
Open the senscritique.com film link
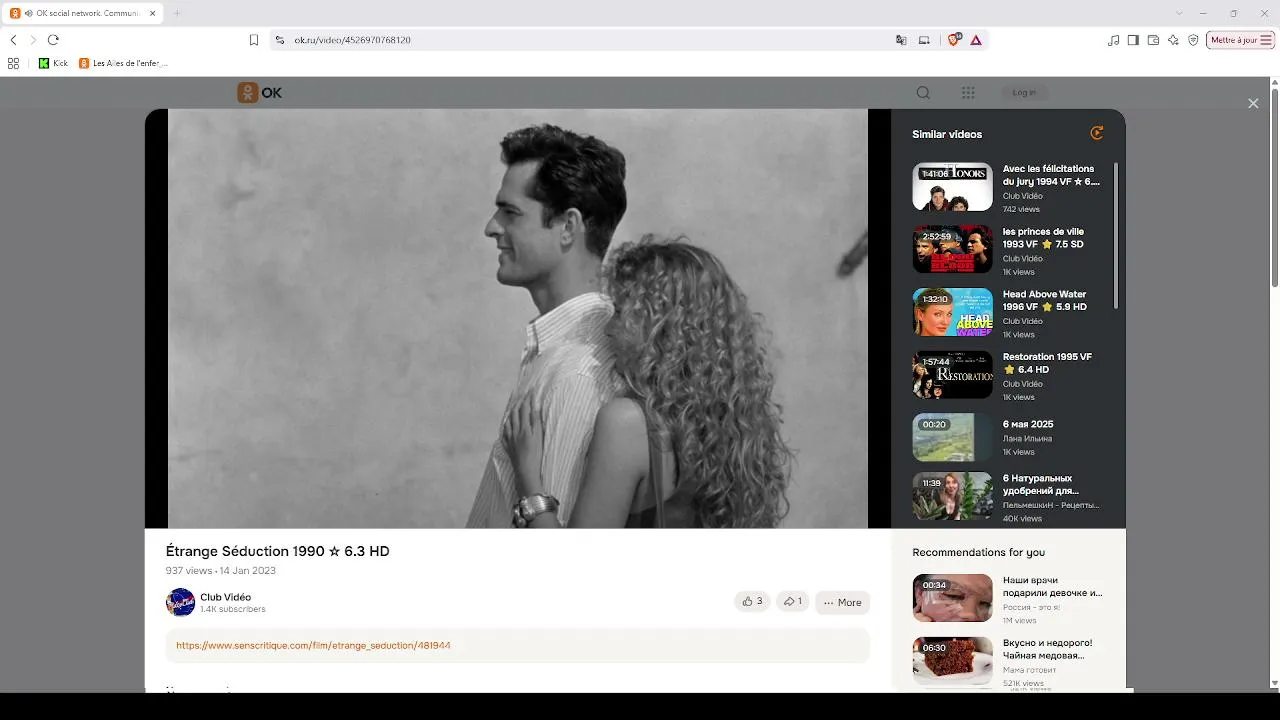313,646
